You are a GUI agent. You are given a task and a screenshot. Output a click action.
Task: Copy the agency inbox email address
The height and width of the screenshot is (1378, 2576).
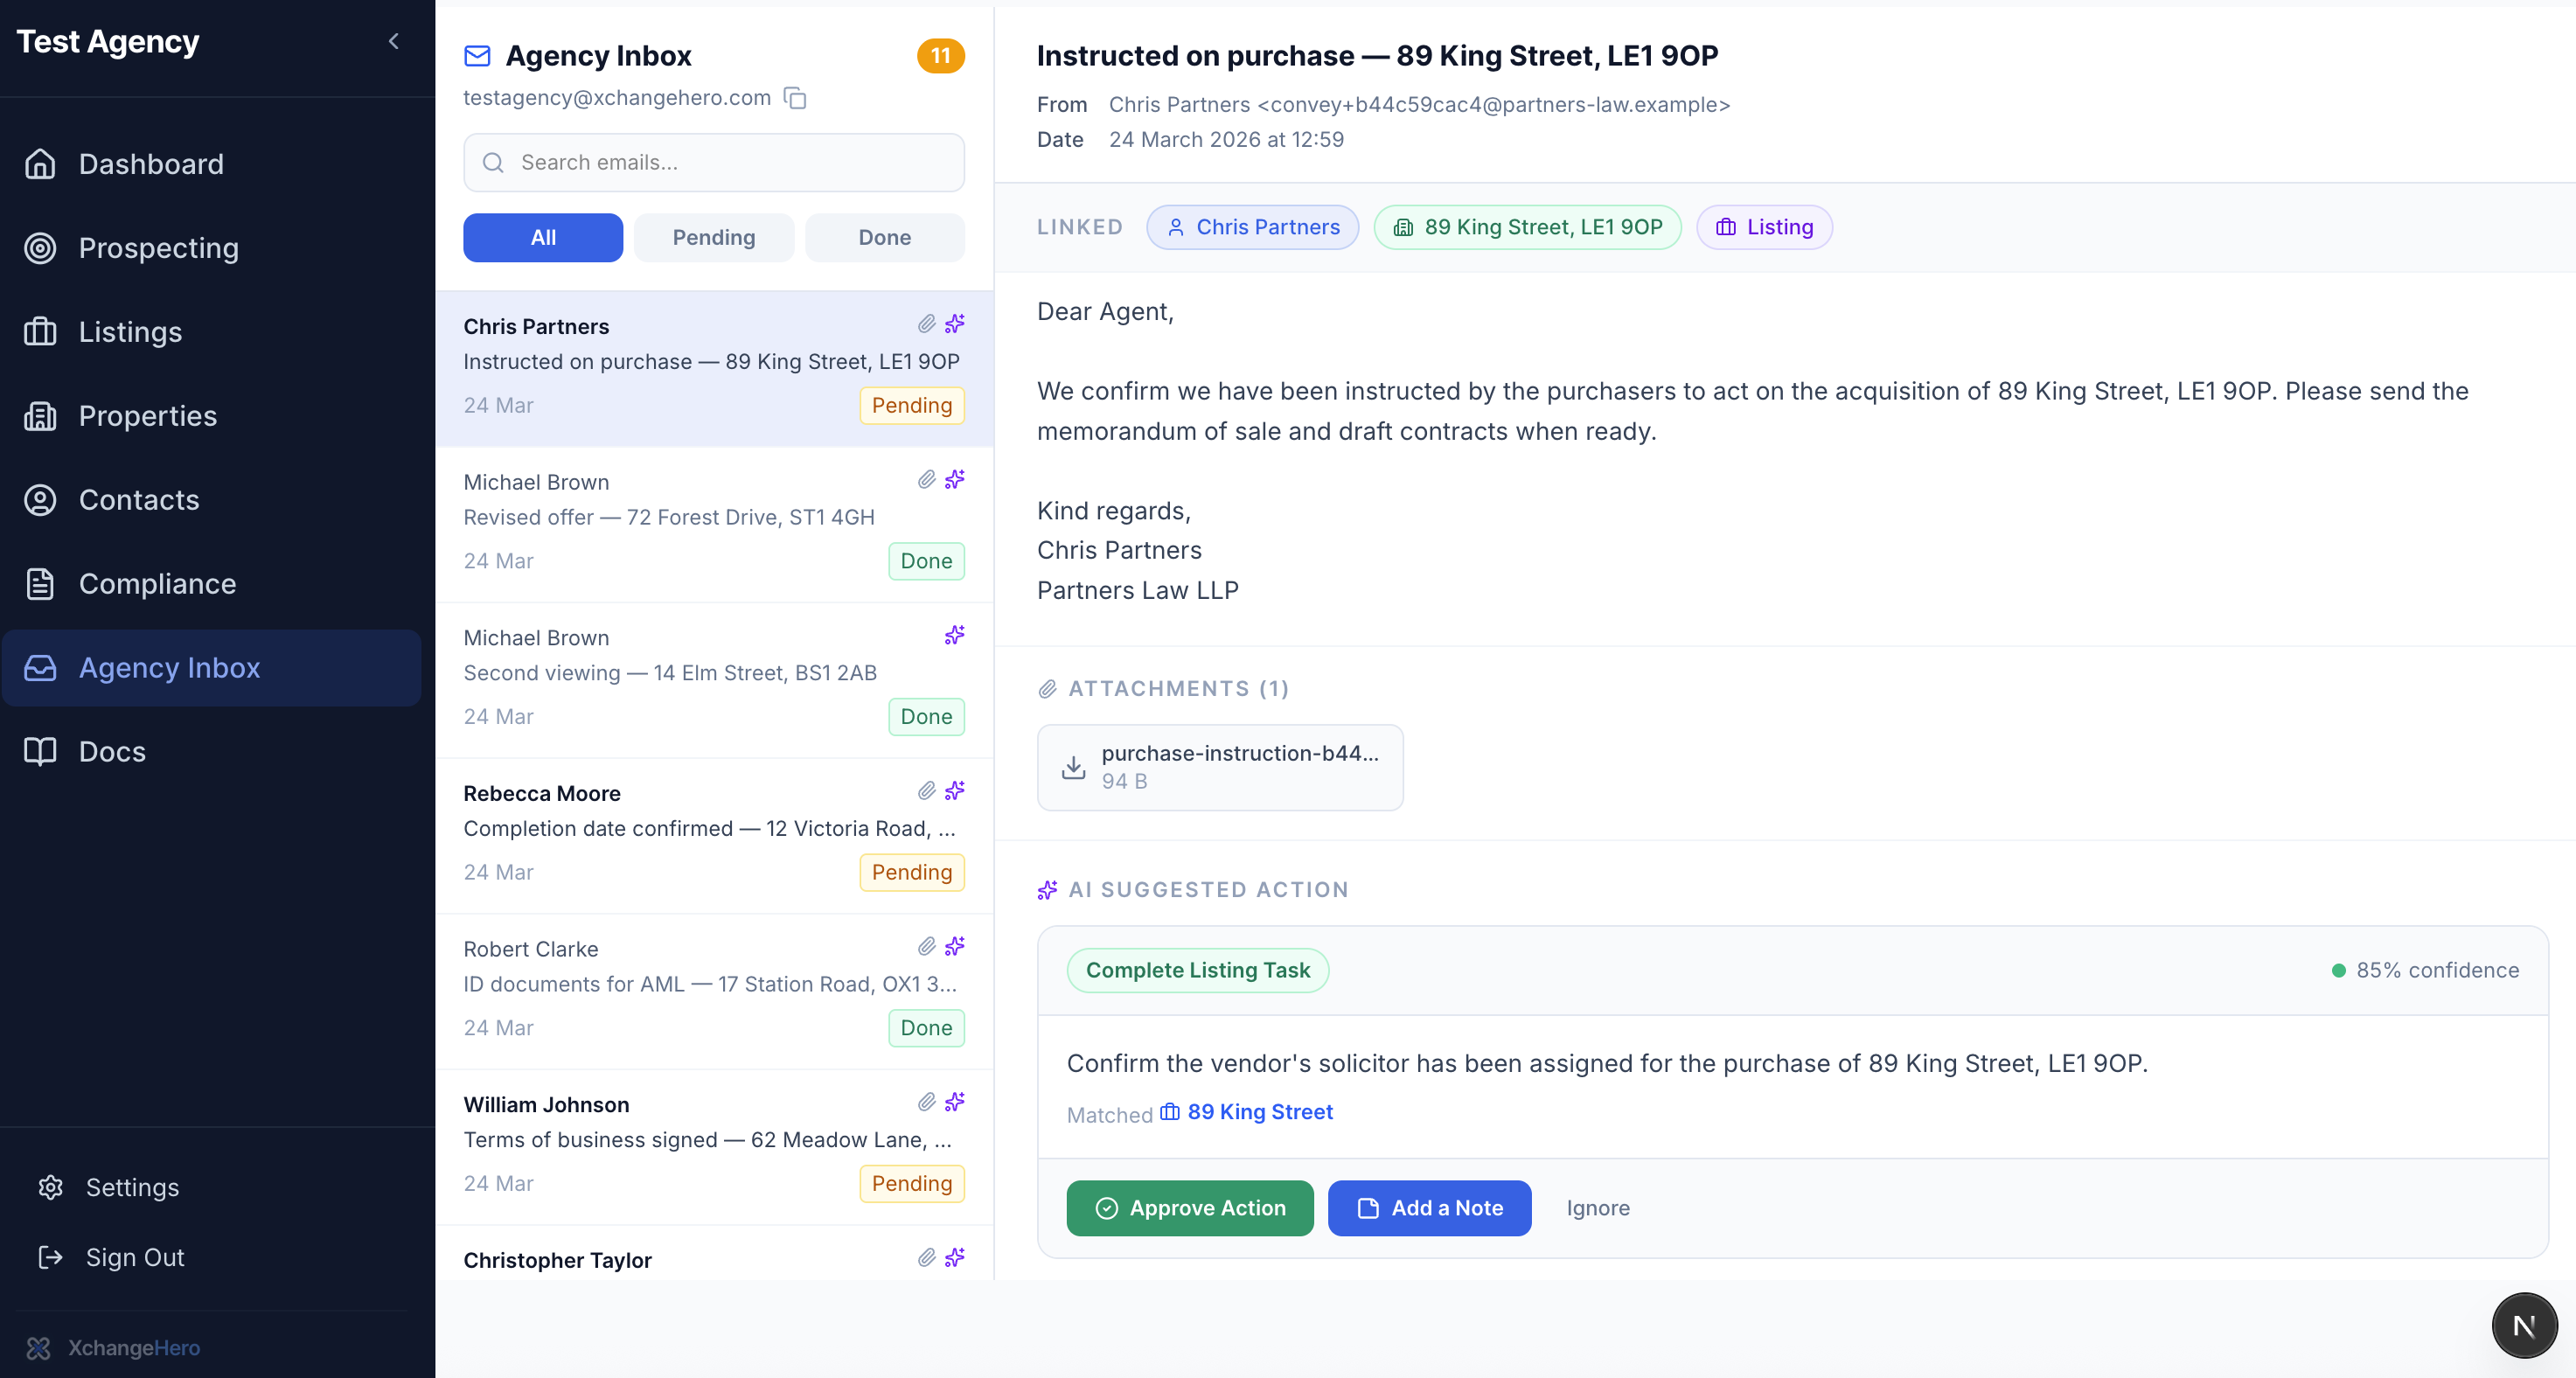pos(795,98)
